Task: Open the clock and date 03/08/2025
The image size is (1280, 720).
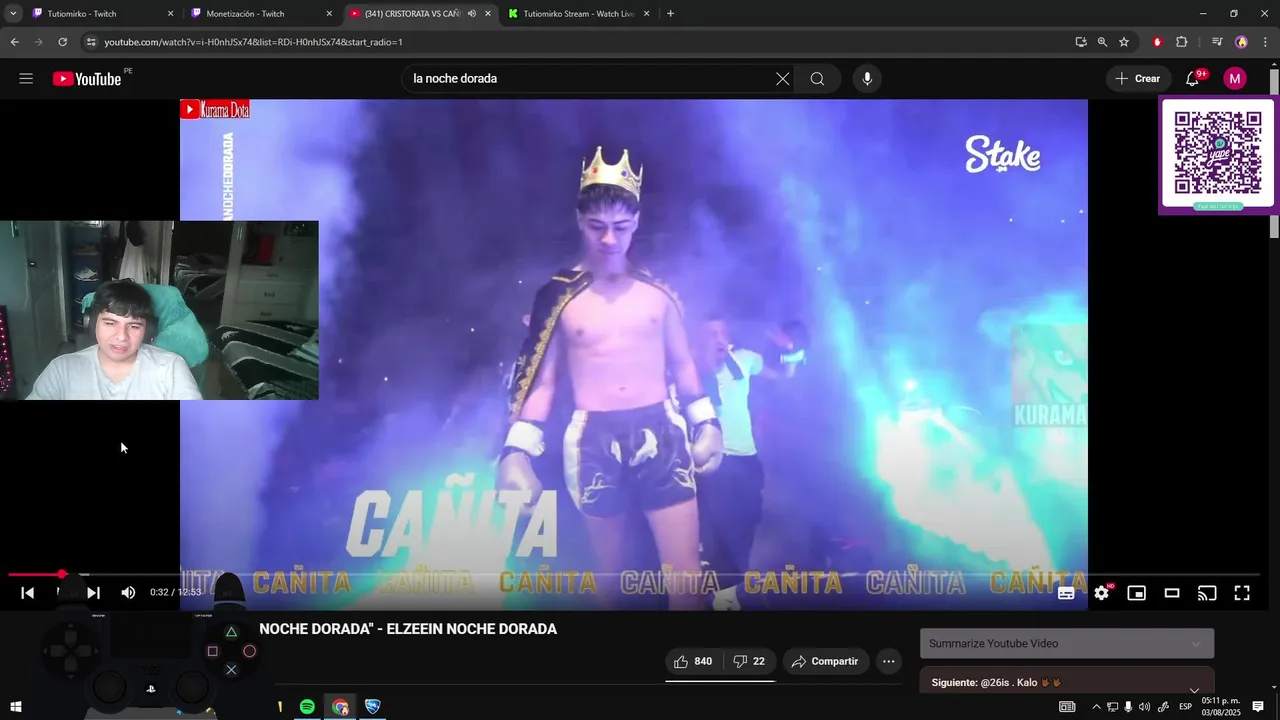Action: pos(1221,707)
